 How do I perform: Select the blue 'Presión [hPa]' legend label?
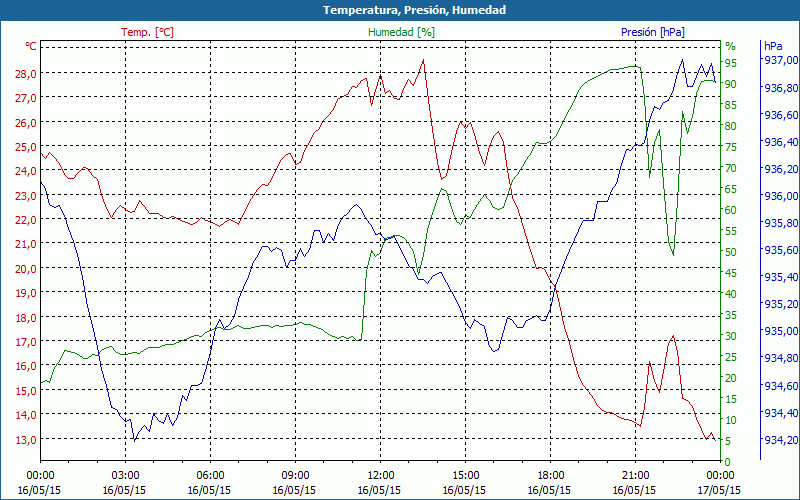point(653,32)
